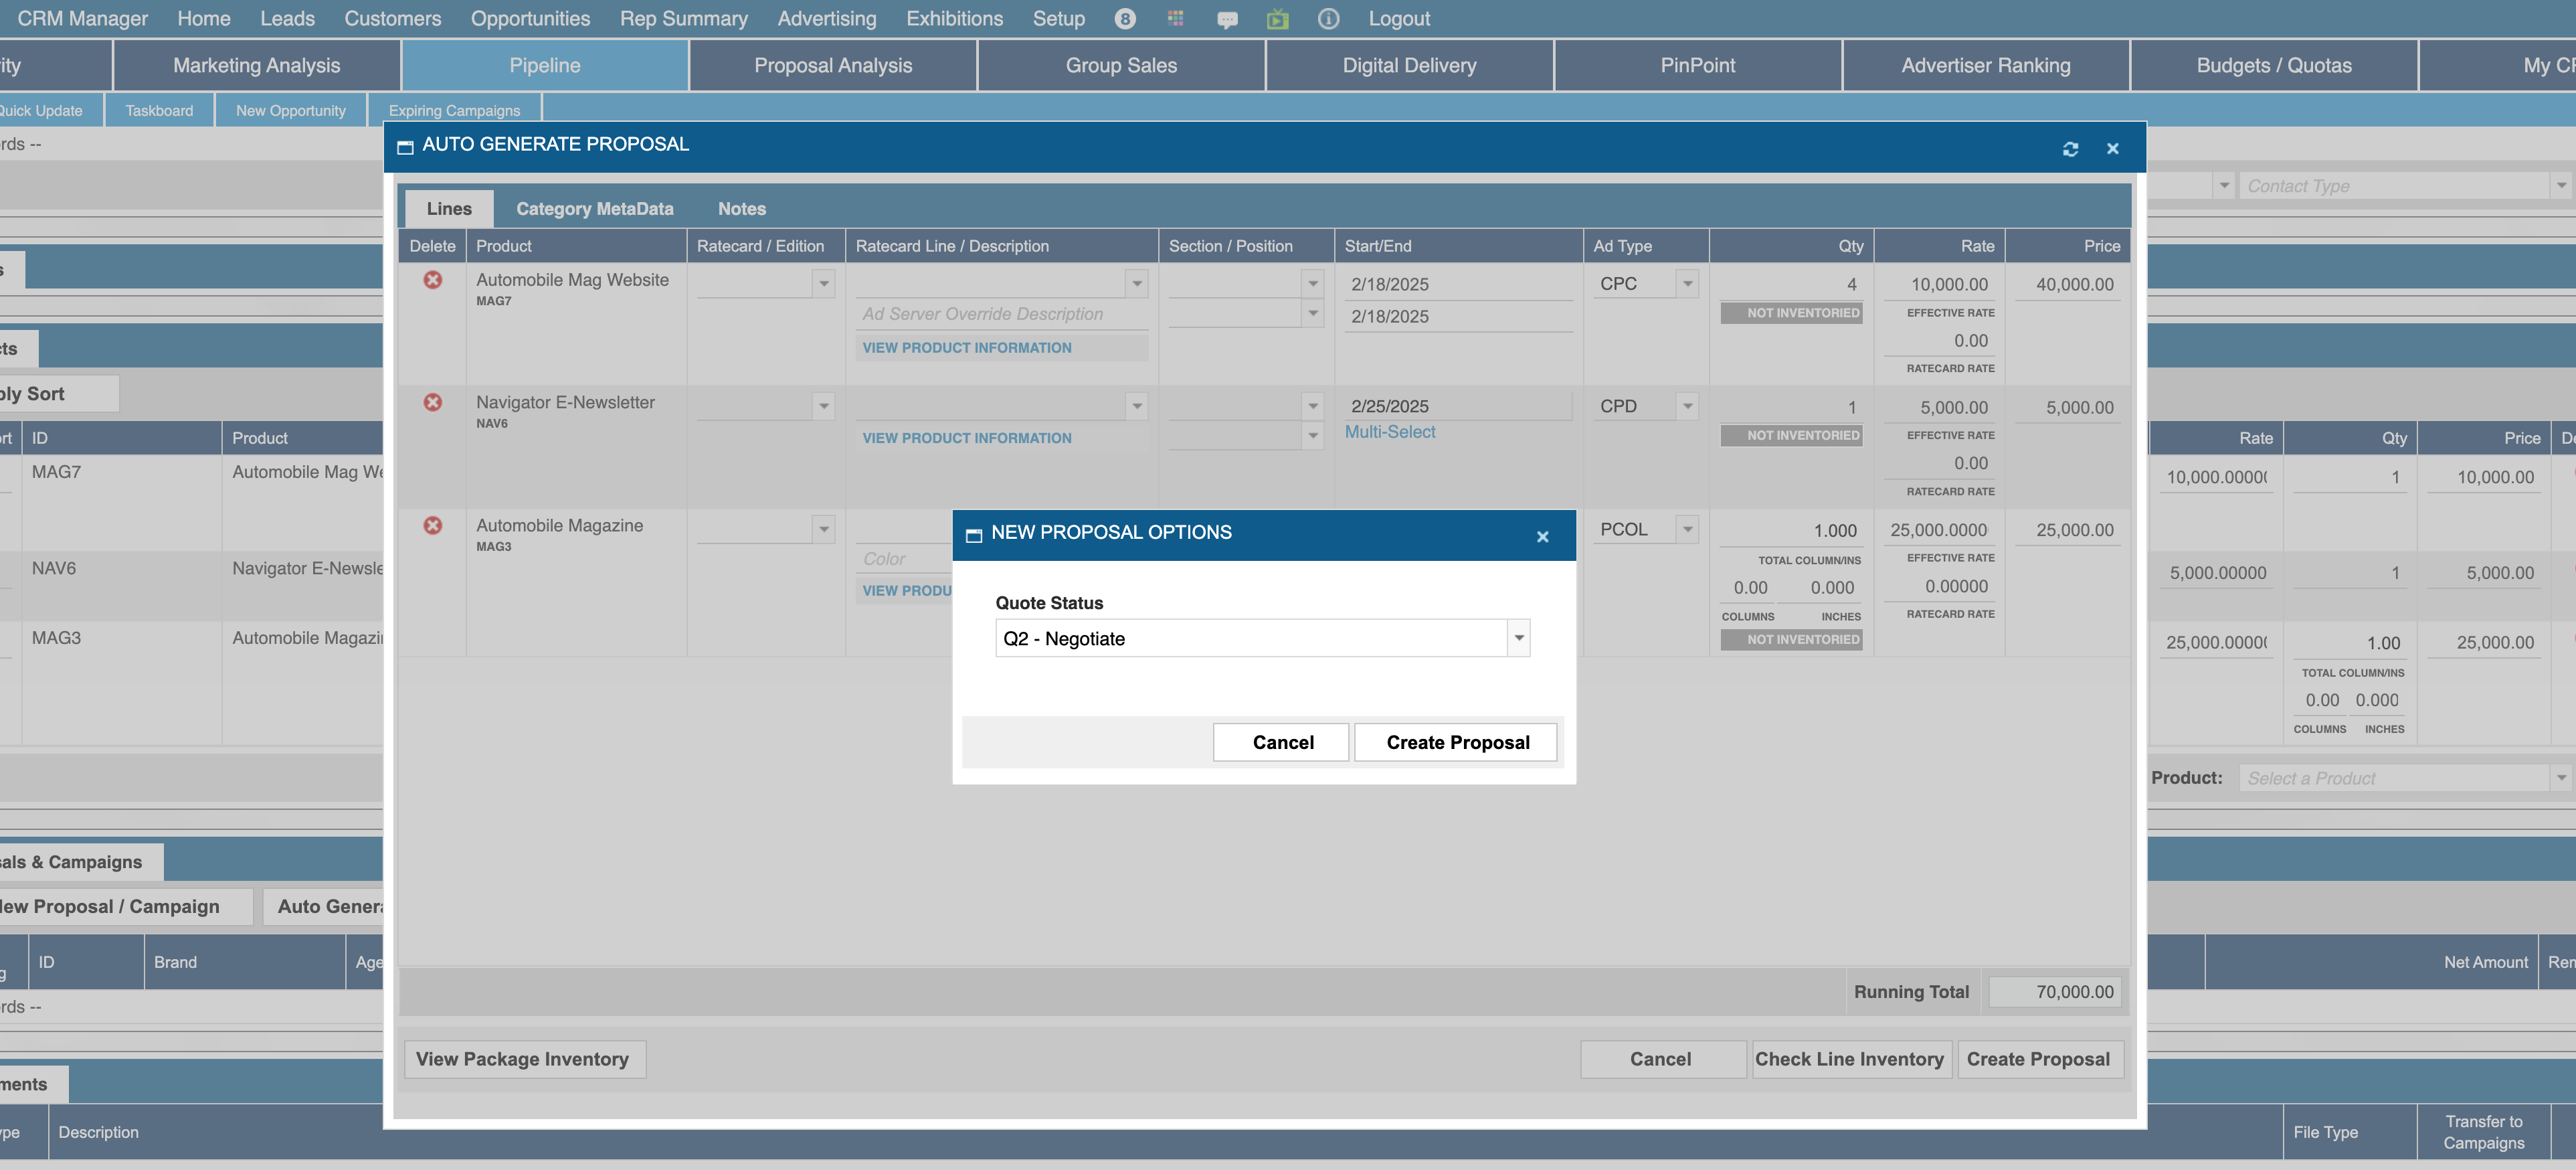Click View Package Inventory button
The width and height of the screenshot is (2576, 1170).
[522, 1059]
